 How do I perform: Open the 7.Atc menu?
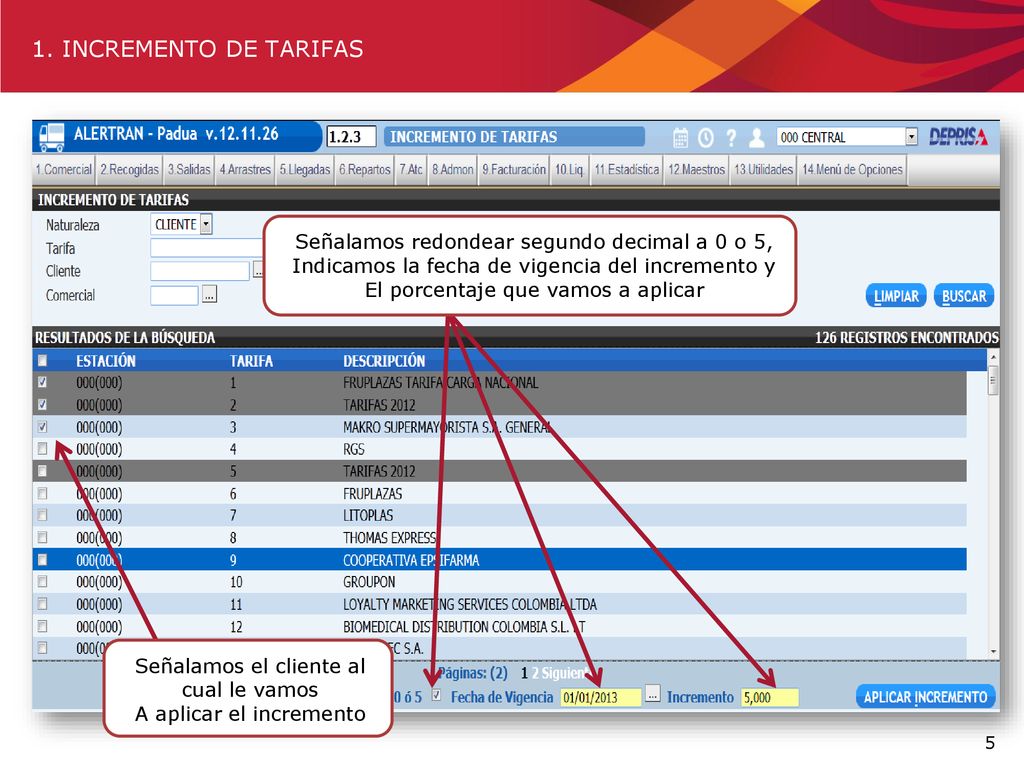[411, 170]
